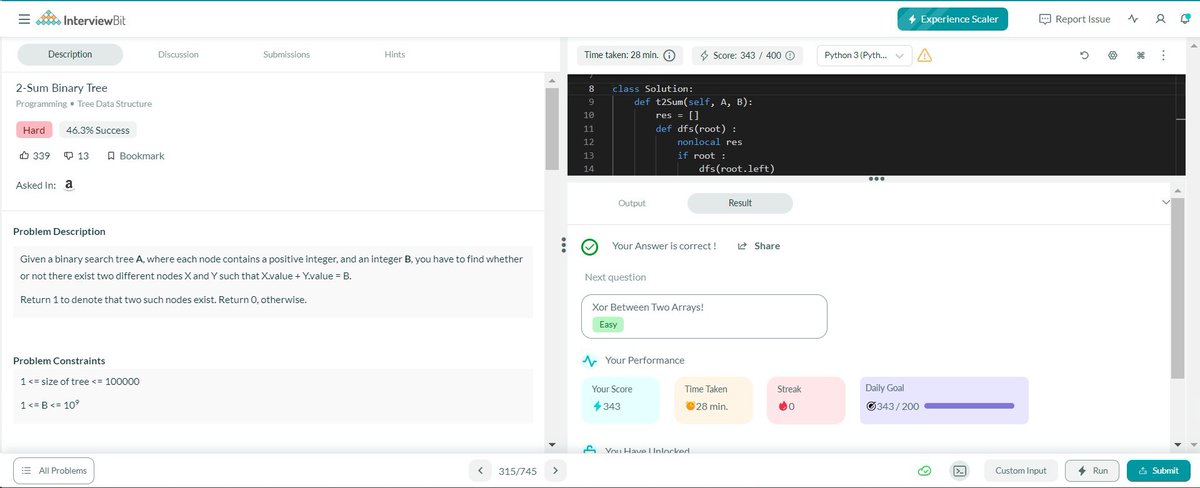The image size is (1200, 488).
Task: Click the Streak 0 card
Action: pyautogui.click(x=806, y=399)
